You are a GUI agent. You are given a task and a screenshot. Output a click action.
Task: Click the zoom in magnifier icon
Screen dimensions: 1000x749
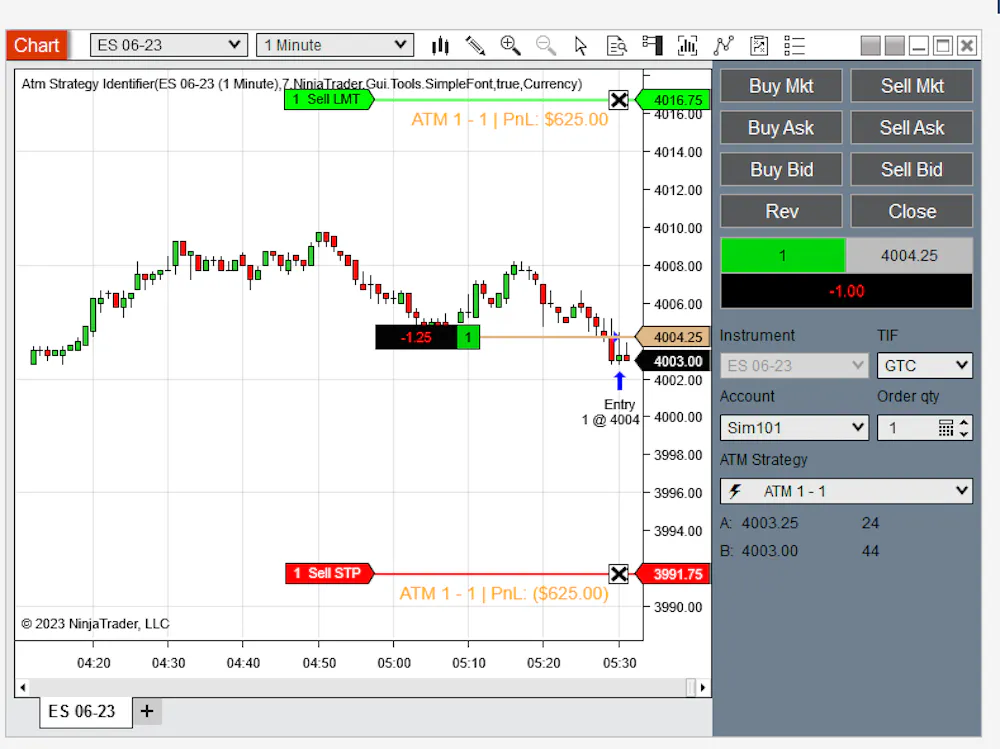[510, 45]
